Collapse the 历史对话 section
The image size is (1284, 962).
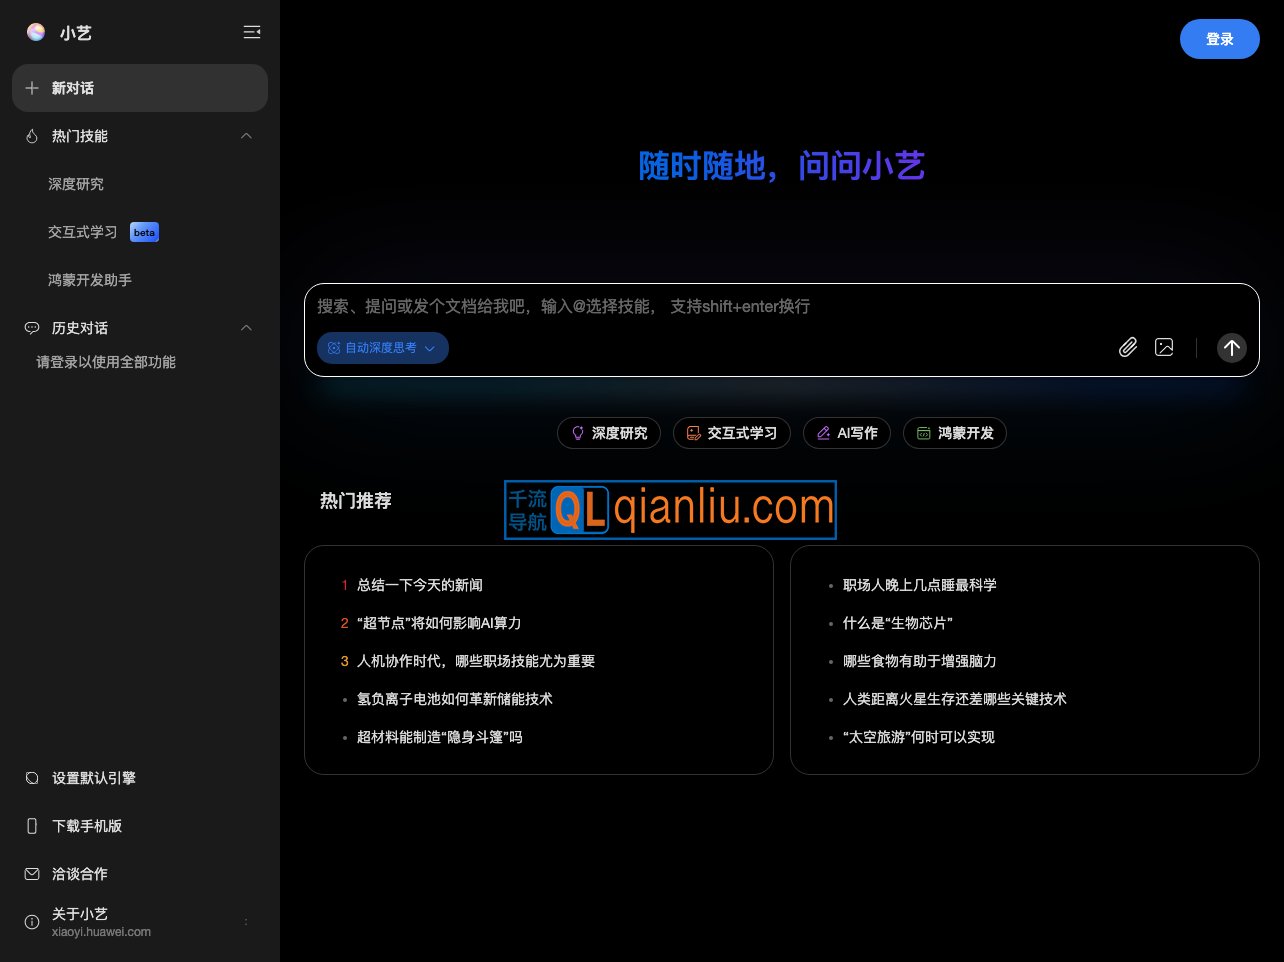coord(246,328)
